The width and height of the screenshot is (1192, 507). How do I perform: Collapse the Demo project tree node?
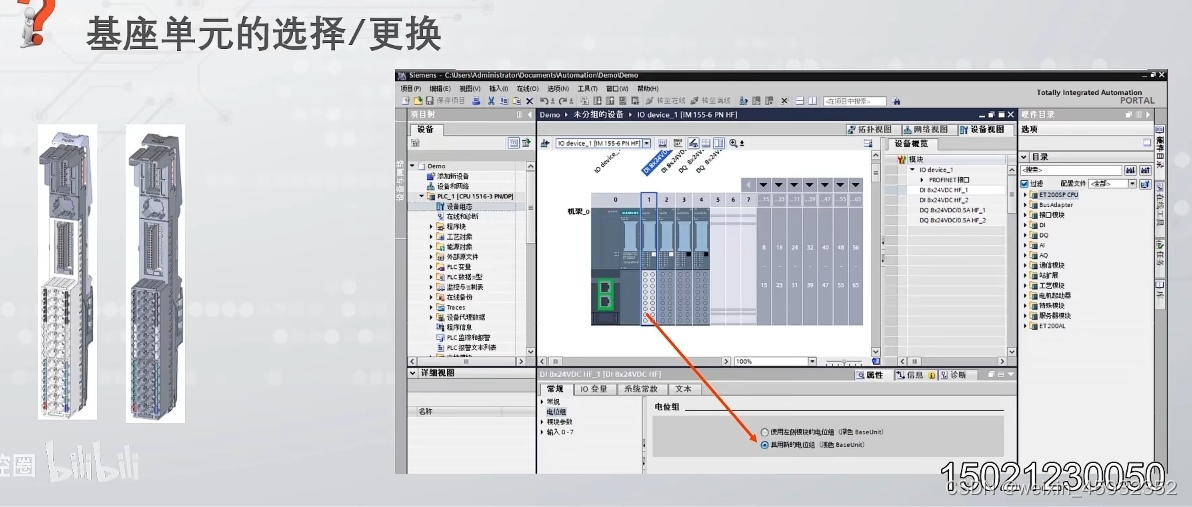pyautogui.click(x=414, y=166)
